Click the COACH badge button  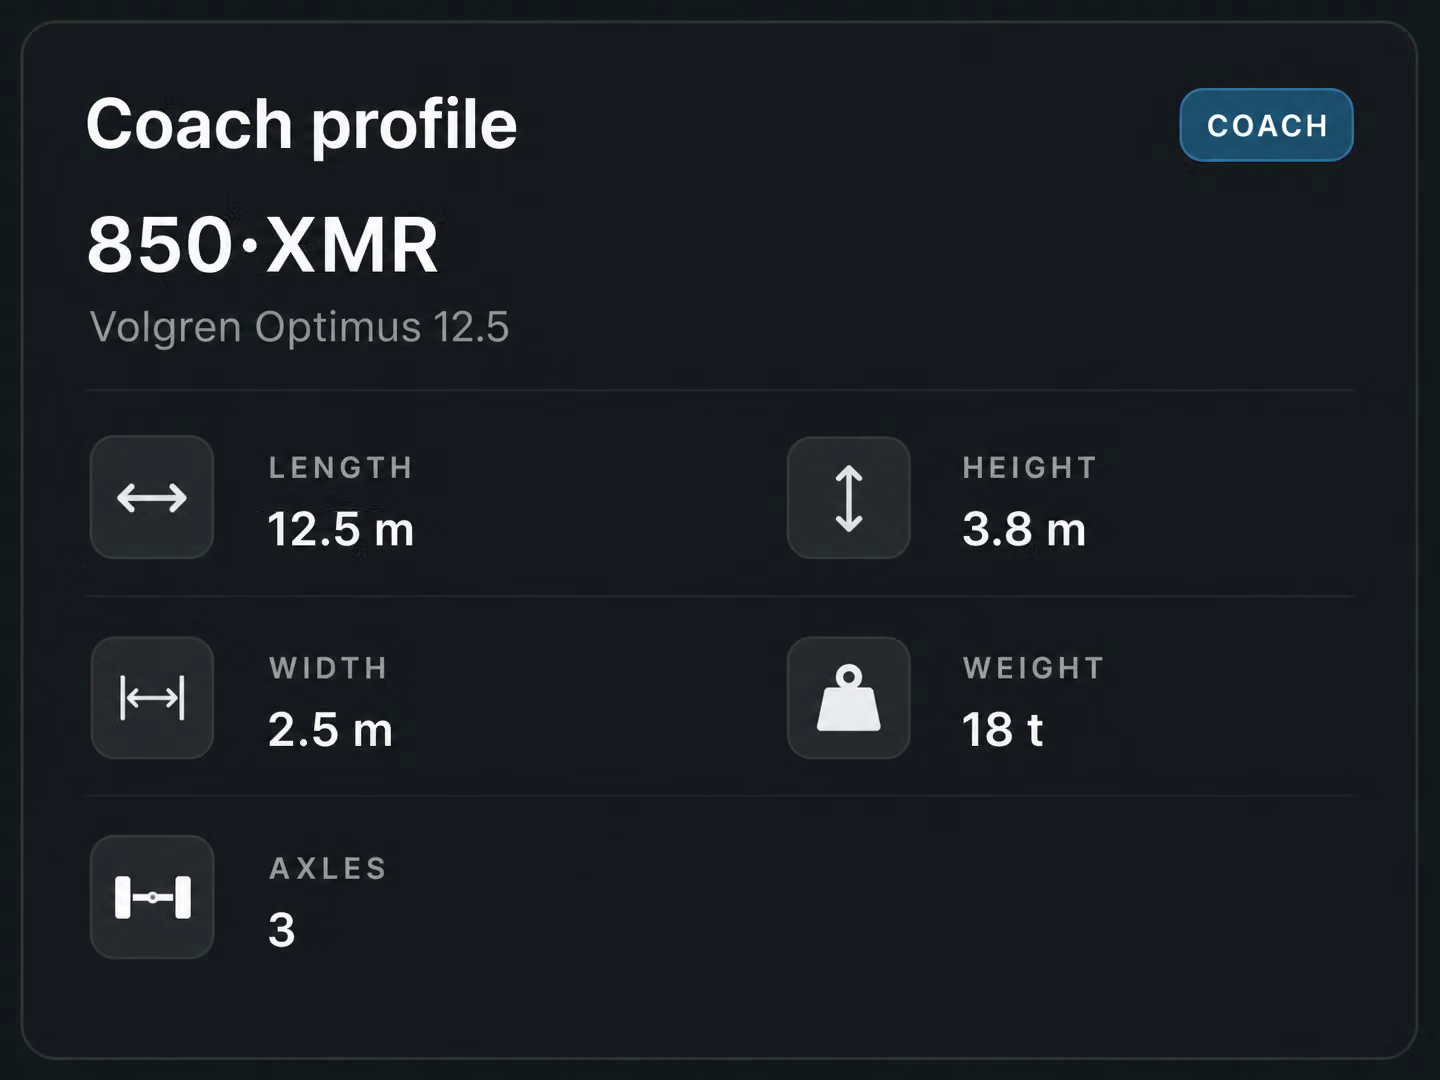(x=1266, y=125)
